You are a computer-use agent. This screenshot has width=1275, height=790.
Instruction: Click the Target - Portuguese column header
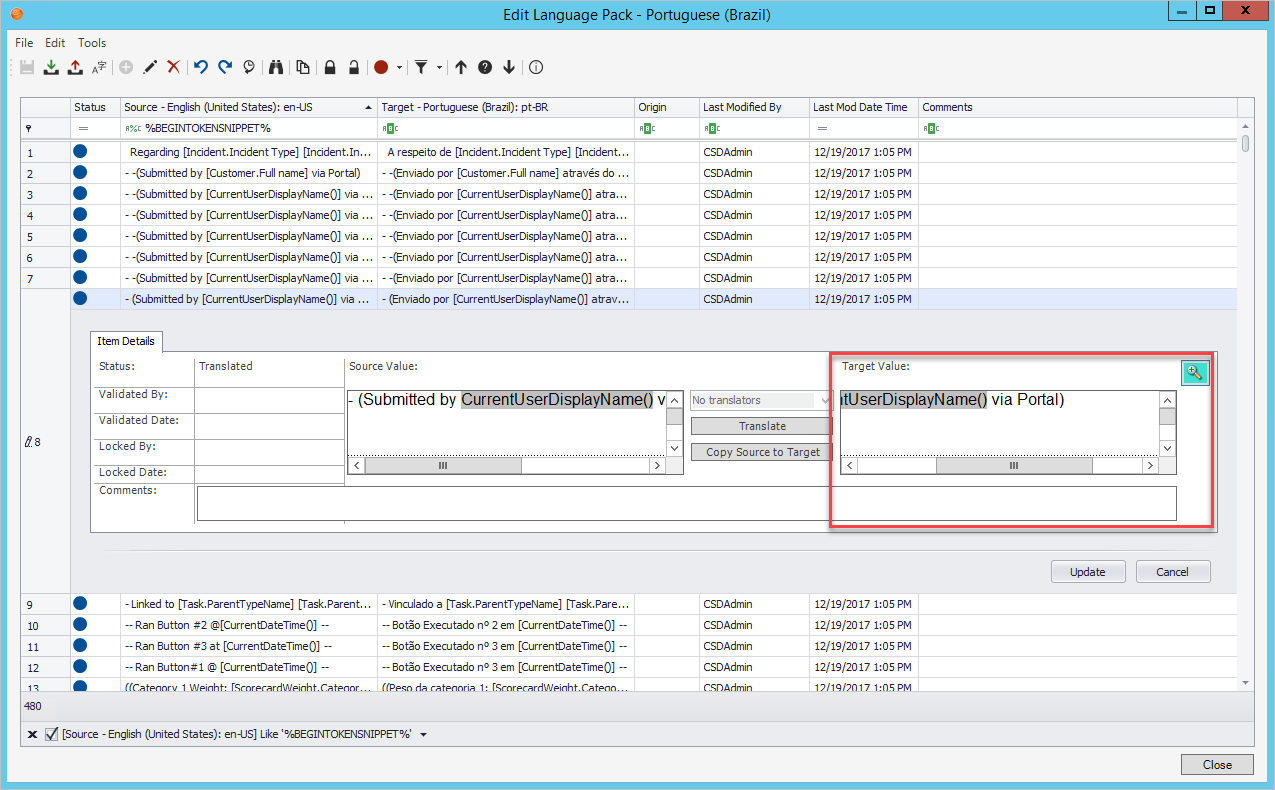(505, 107)
